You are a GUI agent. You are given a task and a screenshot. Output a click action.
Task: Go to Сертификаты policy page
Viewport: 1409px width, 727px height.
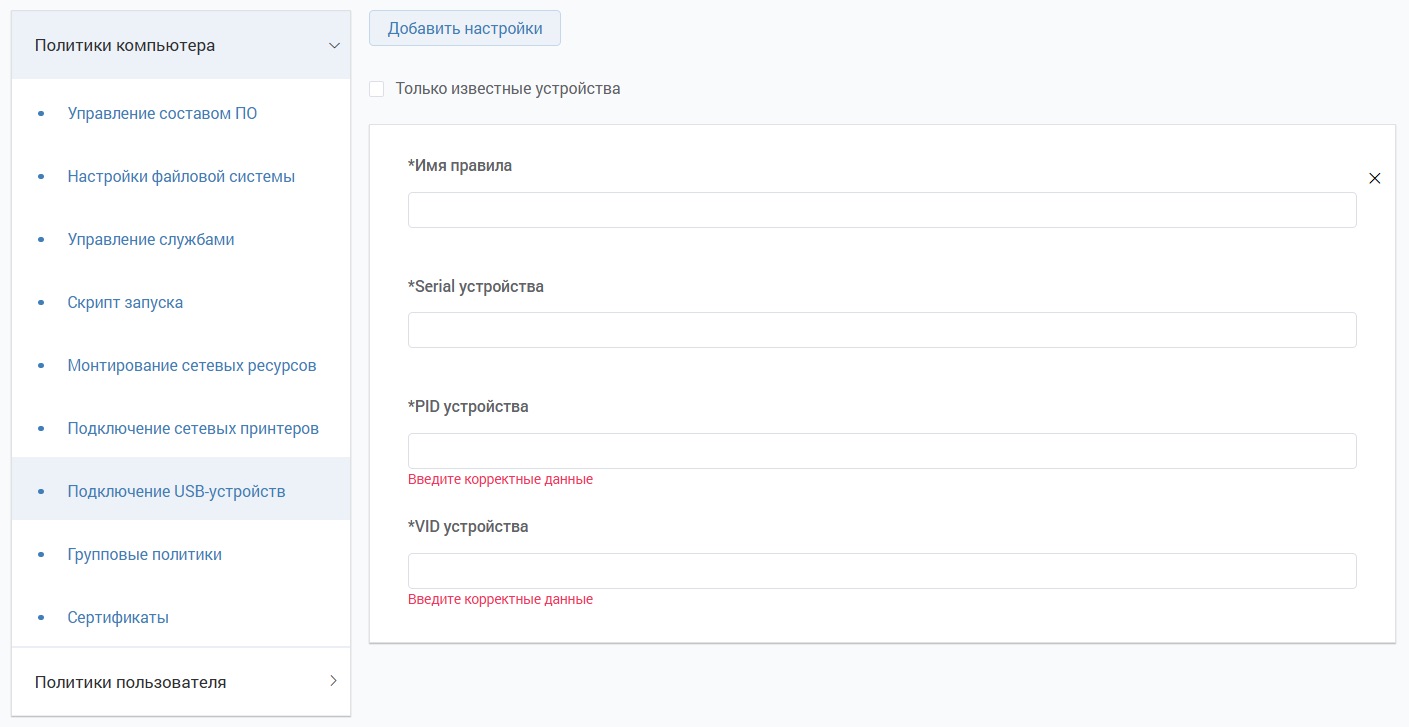point(118,618)
